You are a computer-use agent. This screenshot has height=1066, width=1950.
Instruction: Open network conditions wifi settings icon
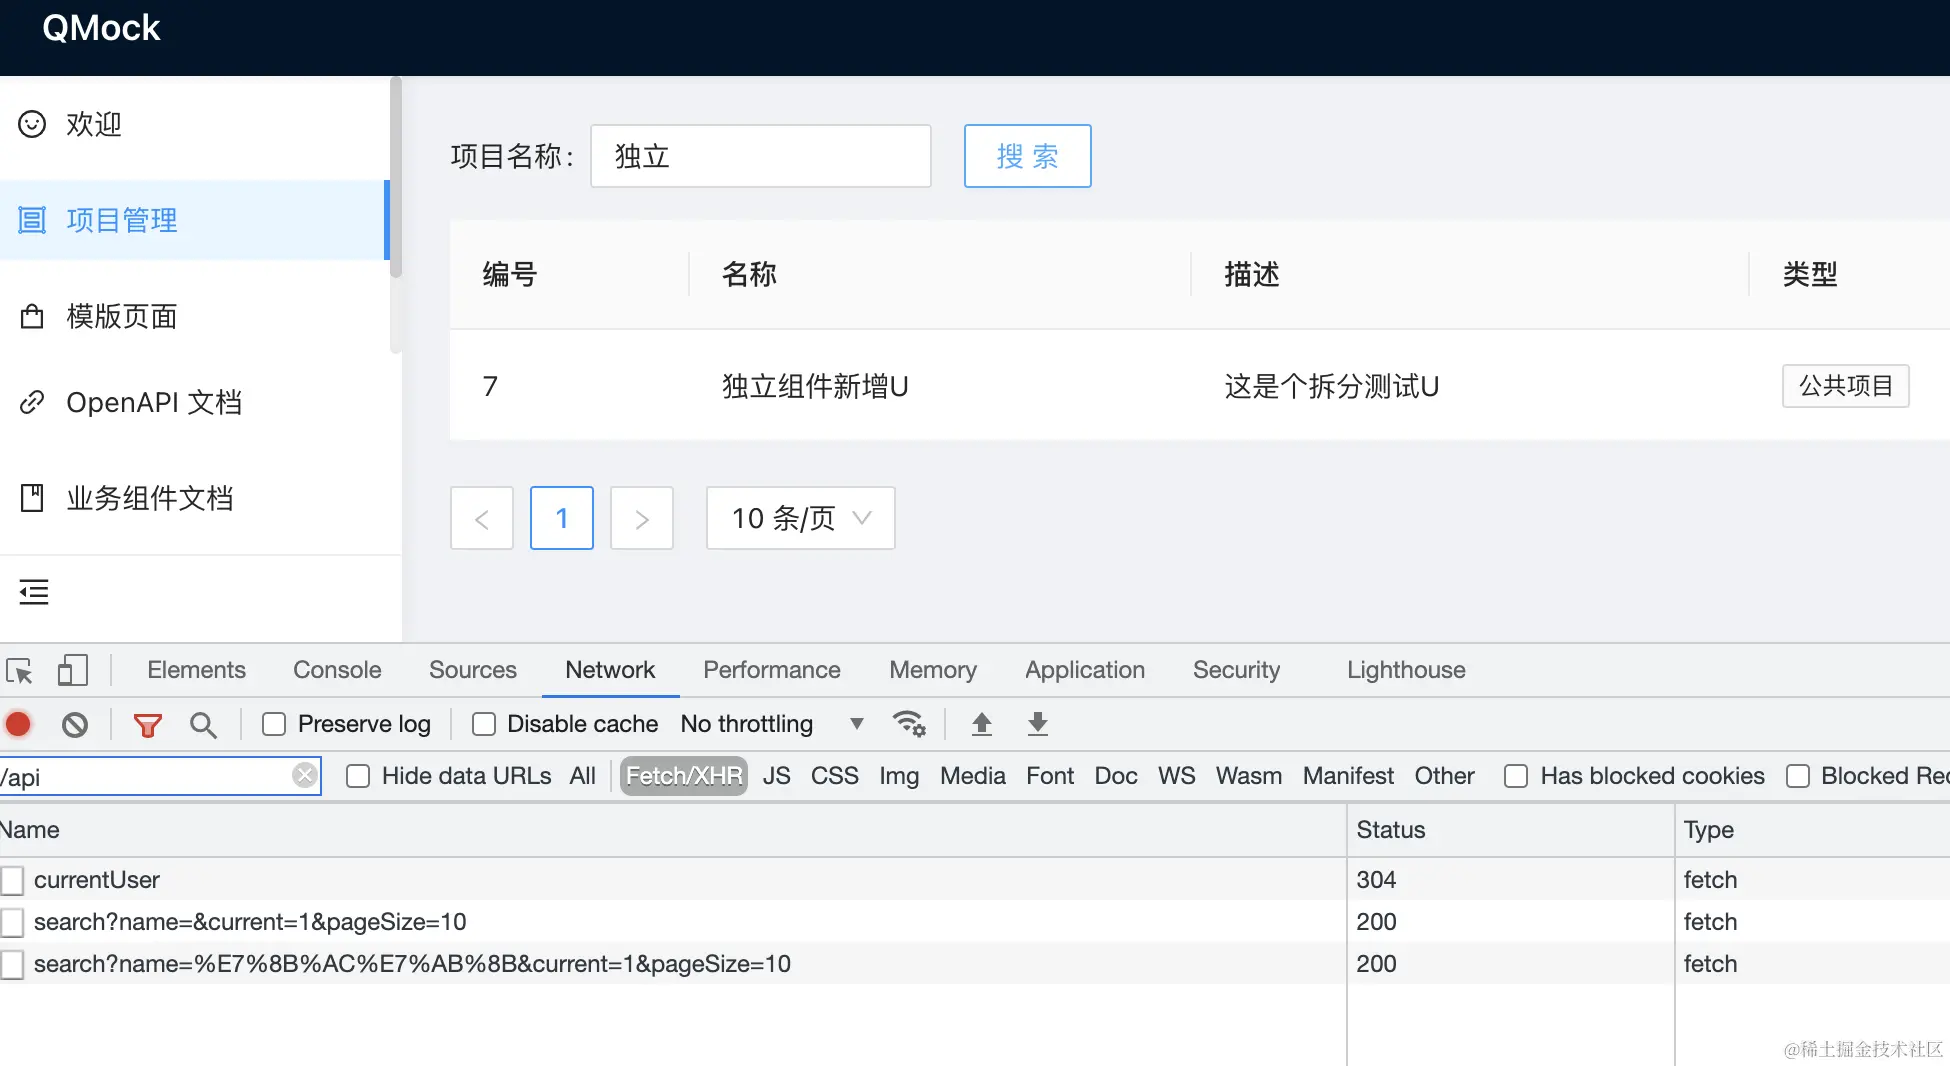tap(909, 723)
